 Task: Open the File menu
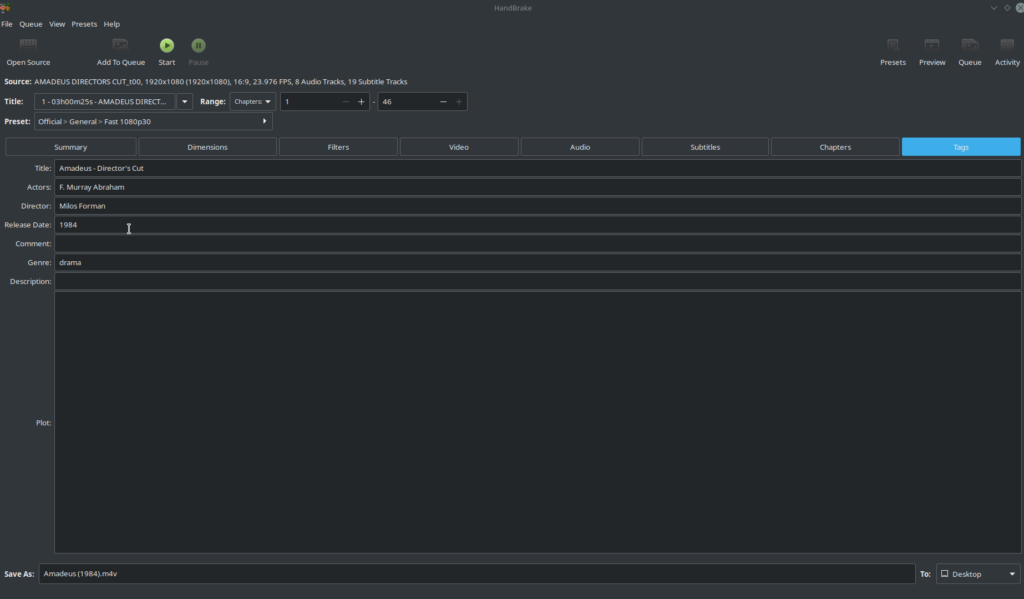[x=7, y=24]
